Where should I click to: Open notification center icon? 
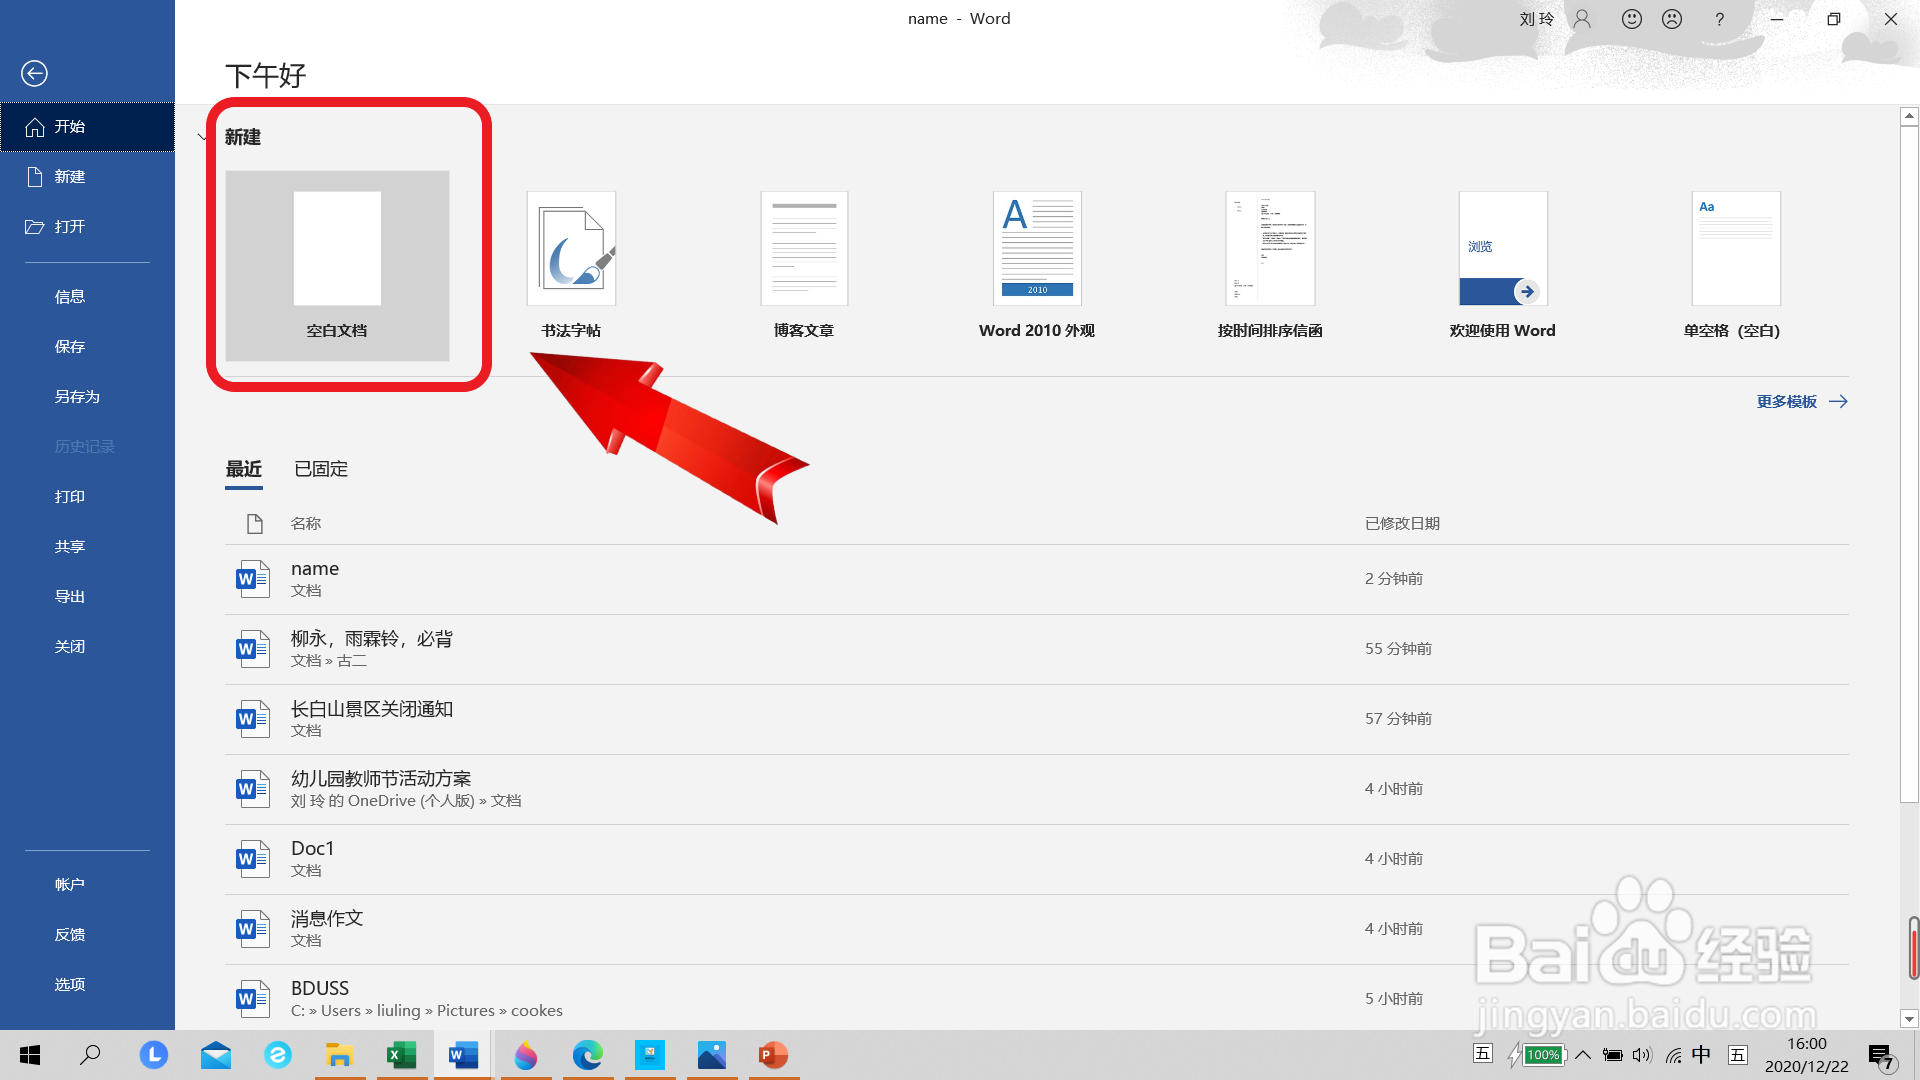coord(1882,1056)
